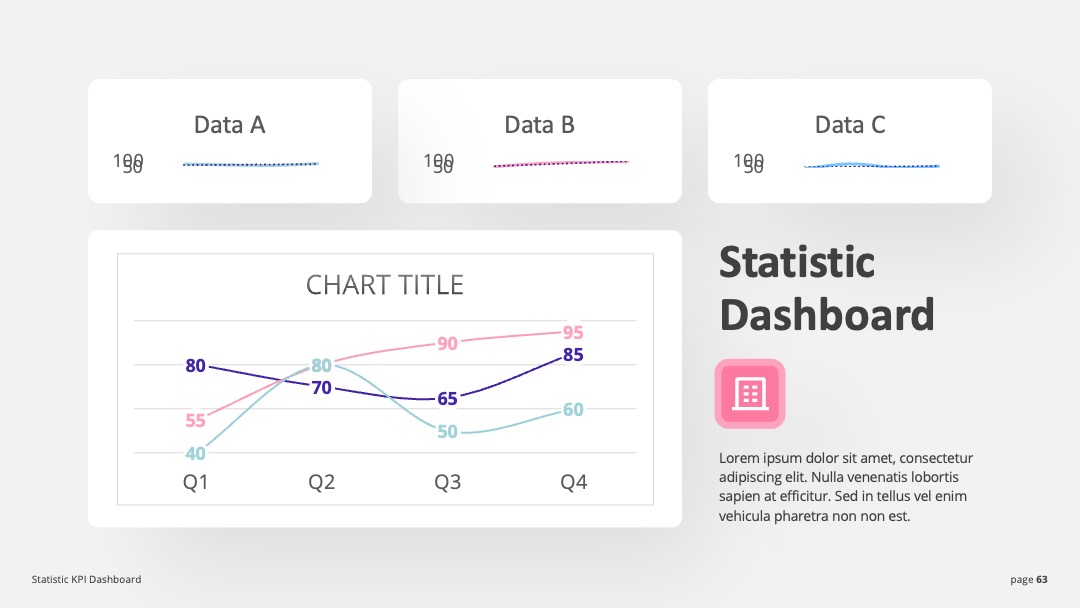Click the pink Data B sparkline
The image size is (1080, 608).
pos(561,163)
